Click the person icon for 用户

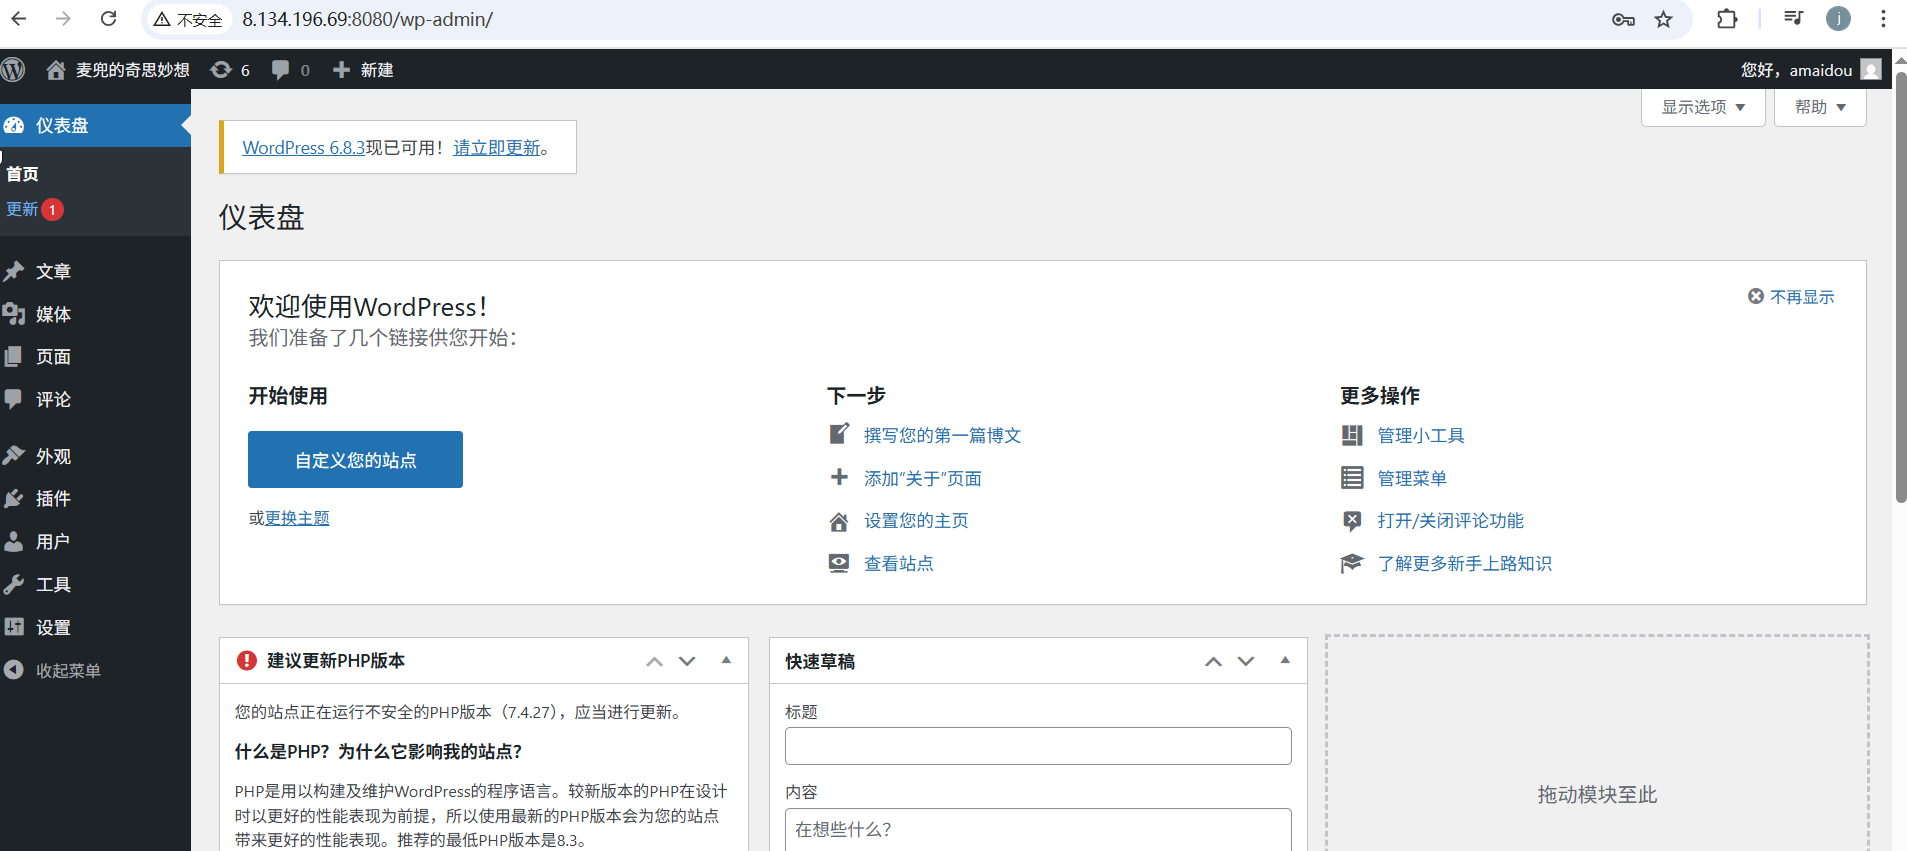14,542
